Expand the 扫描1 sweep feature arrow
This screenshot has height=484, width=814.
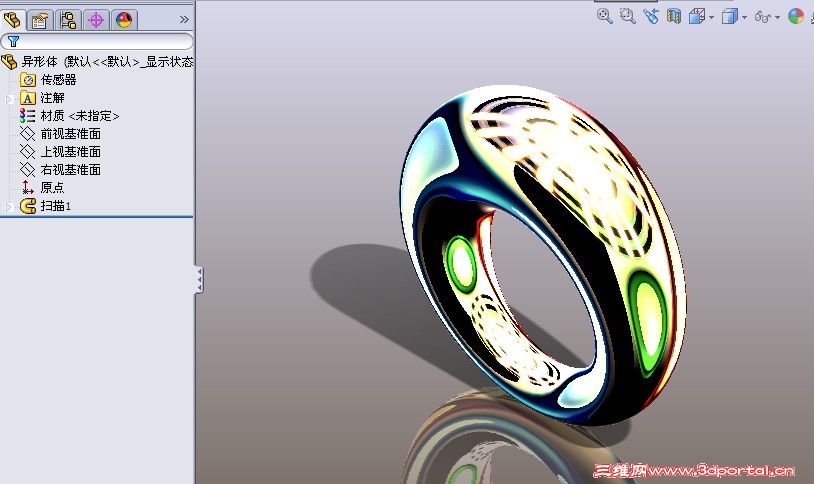pyautogui.click(x=9, y=207)
